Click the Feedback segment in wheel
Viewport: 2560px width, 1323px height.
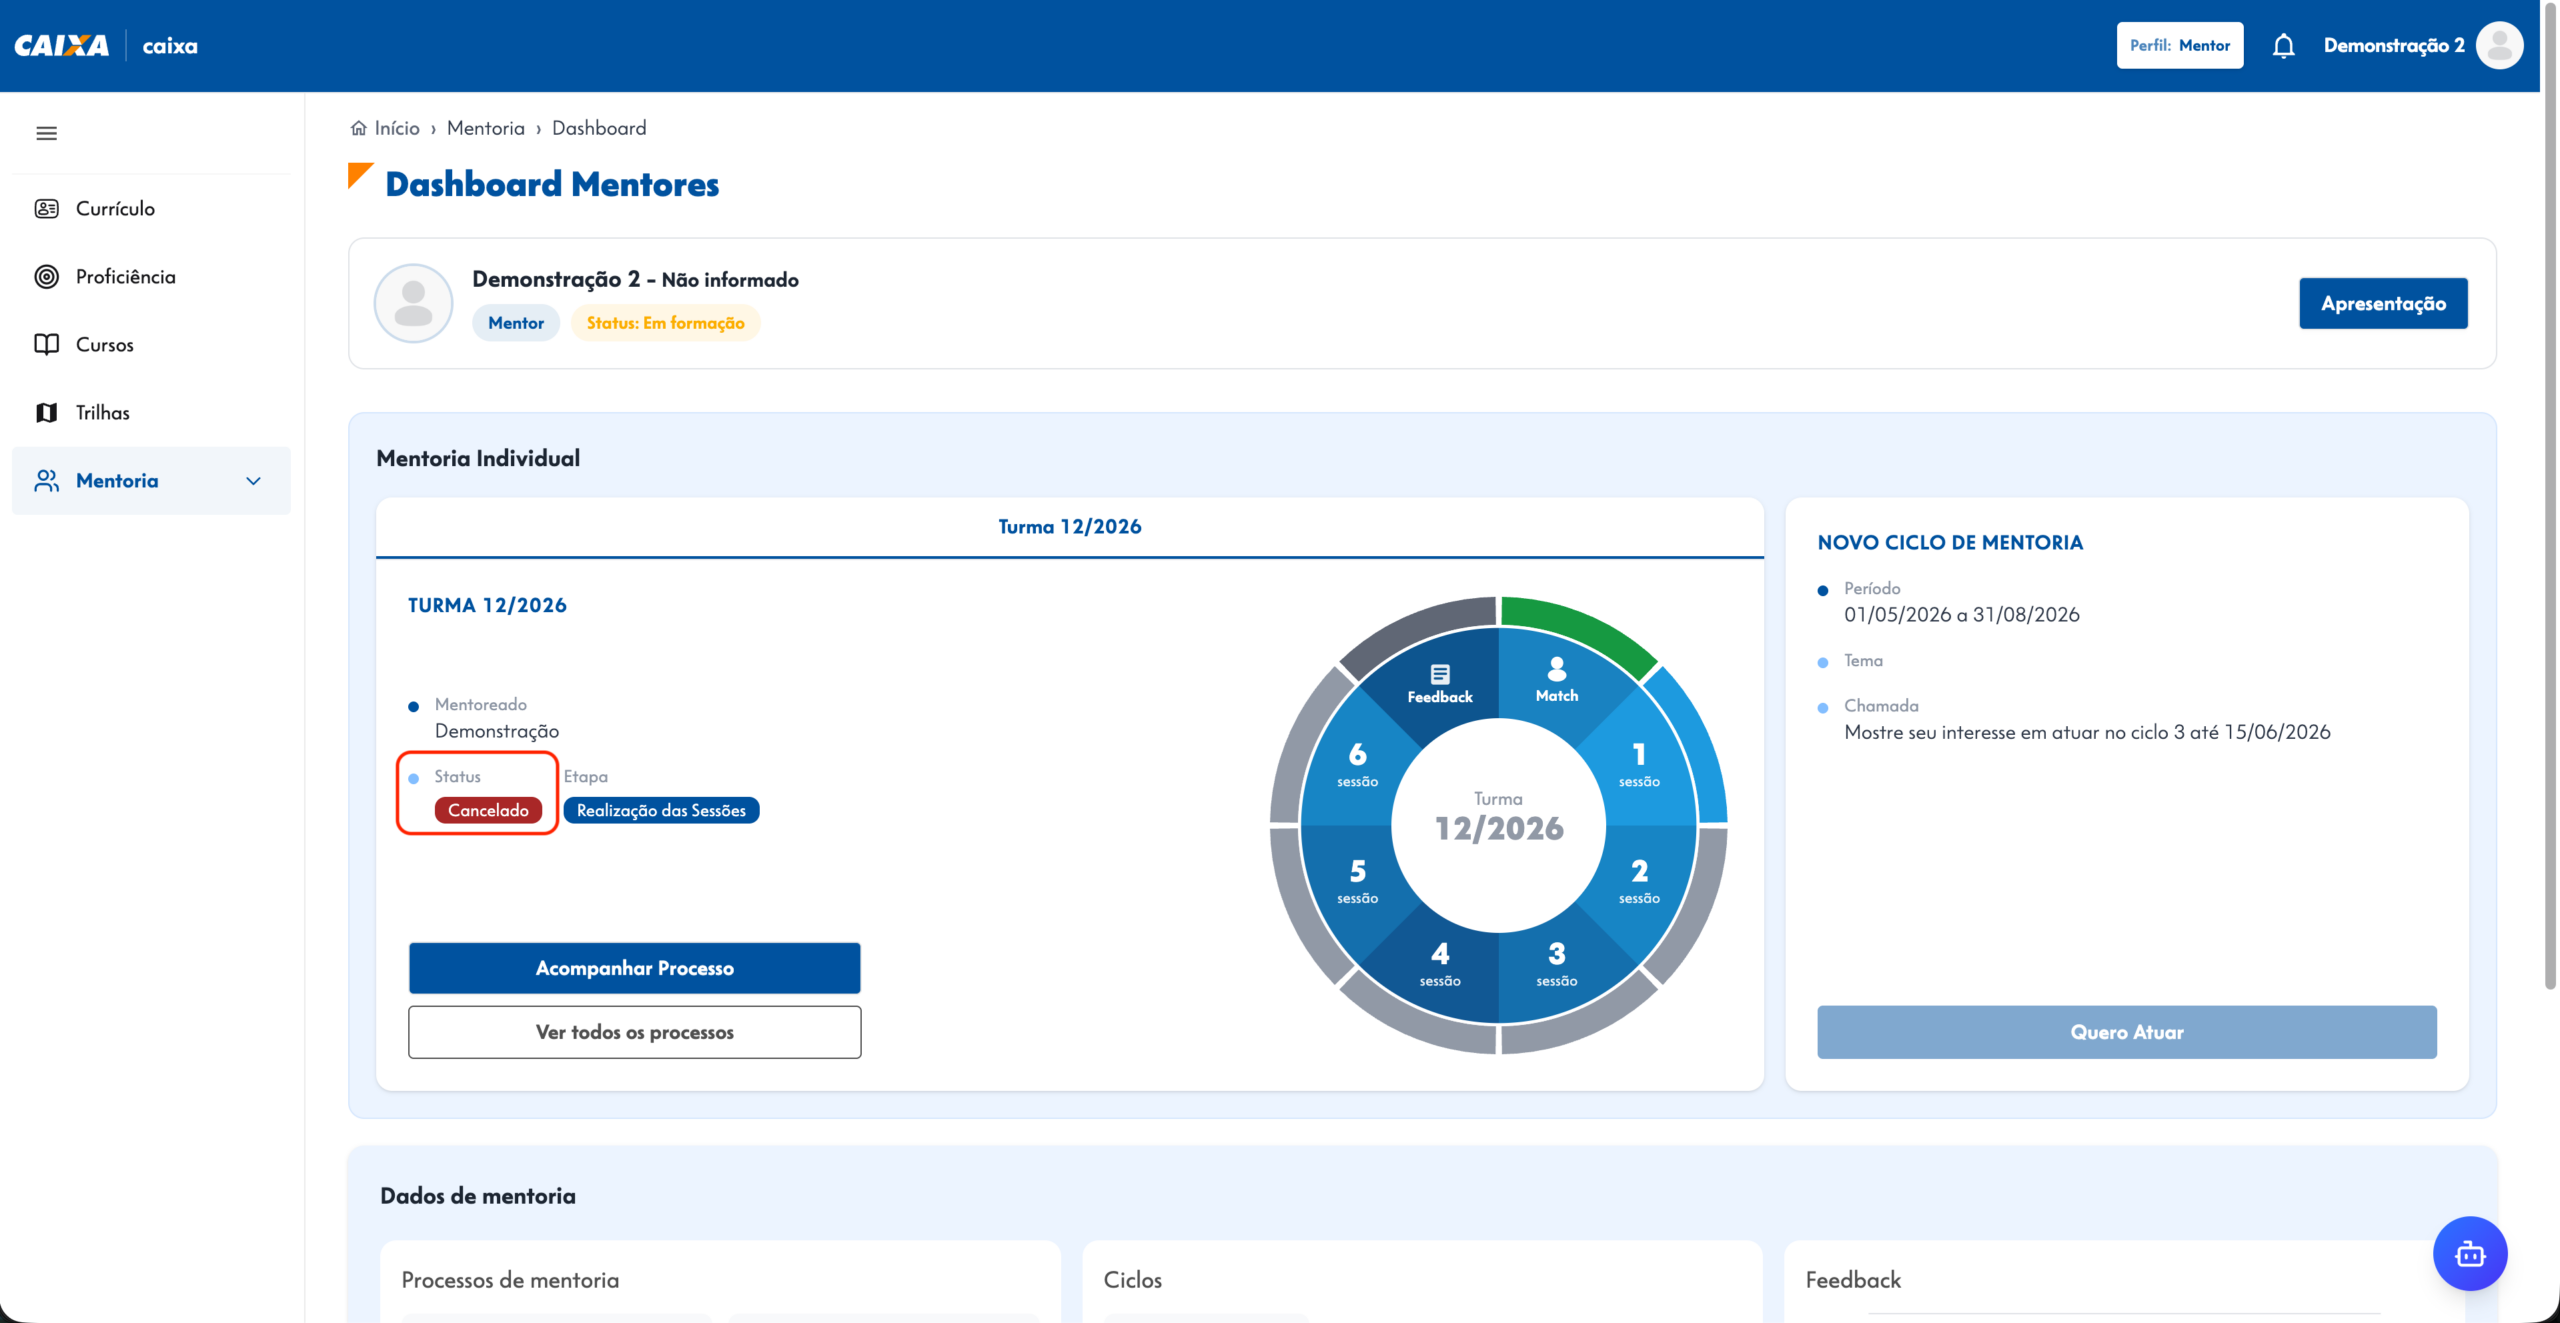pyautogui.click(x=1440, y=684)
